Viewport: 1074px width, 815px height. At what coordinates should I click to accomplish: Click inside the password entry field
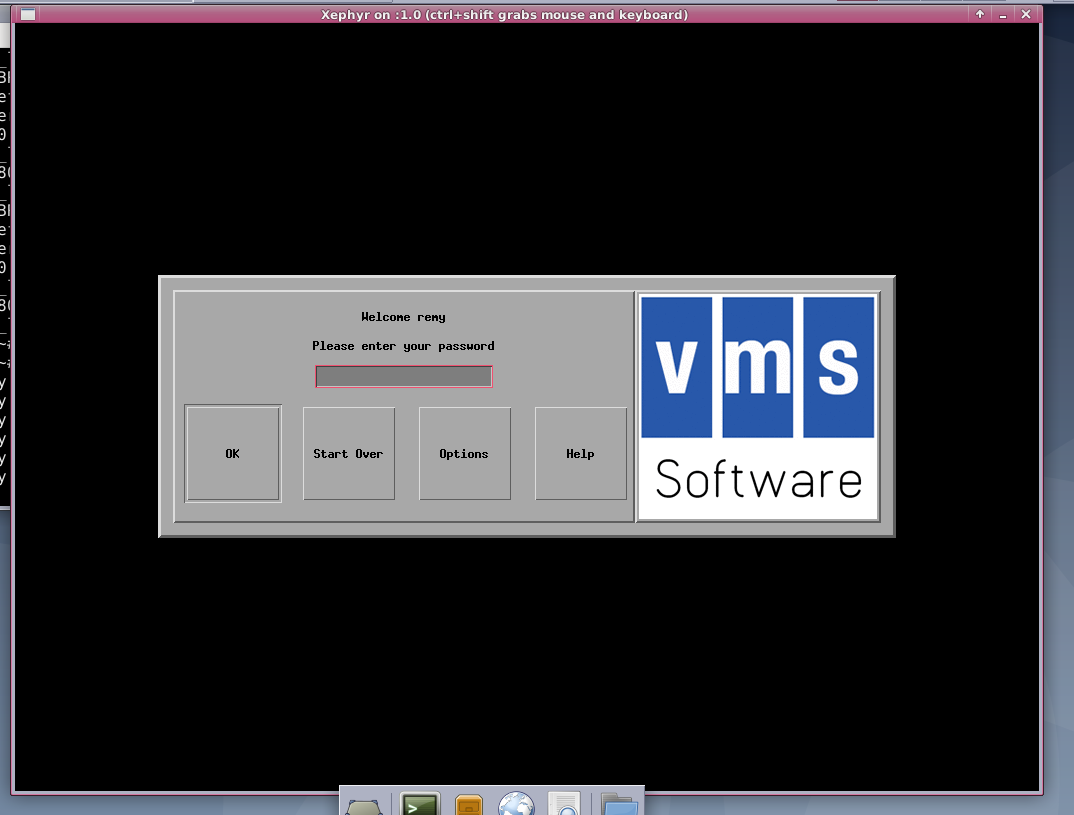coord(402,376)
